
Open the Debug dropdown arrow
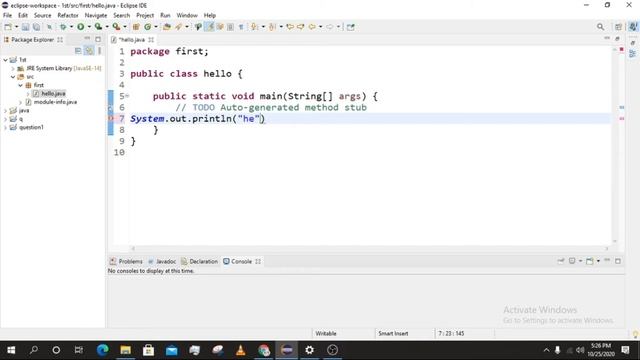click(x=71, y=27)
